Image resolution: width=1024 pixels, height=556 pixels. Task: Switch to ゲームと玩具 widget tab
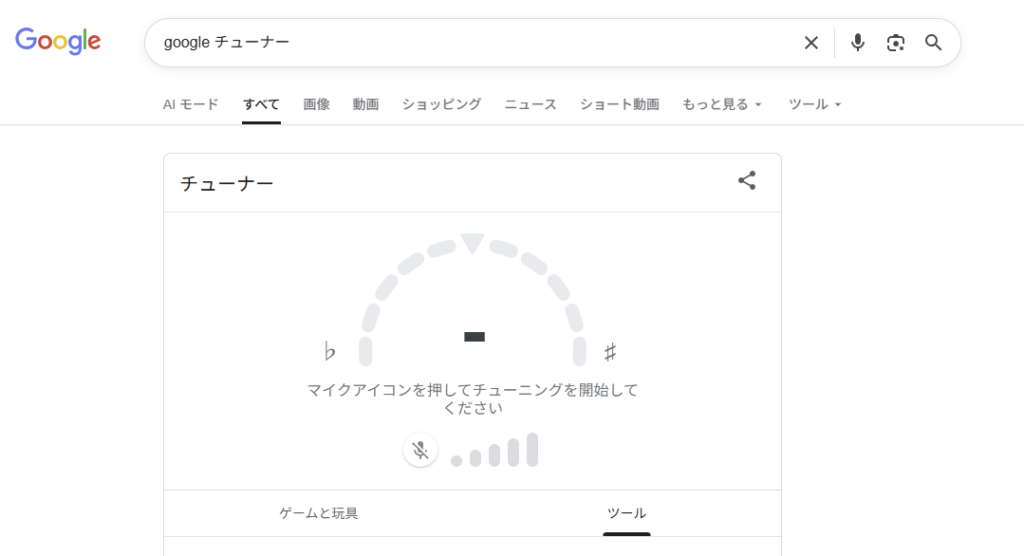coord(318,513)
